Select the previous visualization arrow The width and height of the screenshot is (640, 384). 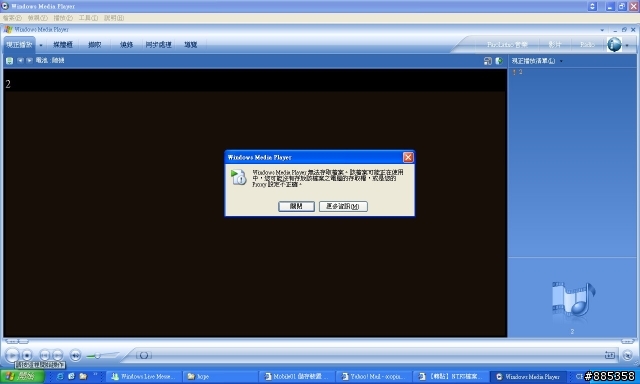tap(20, 60)
